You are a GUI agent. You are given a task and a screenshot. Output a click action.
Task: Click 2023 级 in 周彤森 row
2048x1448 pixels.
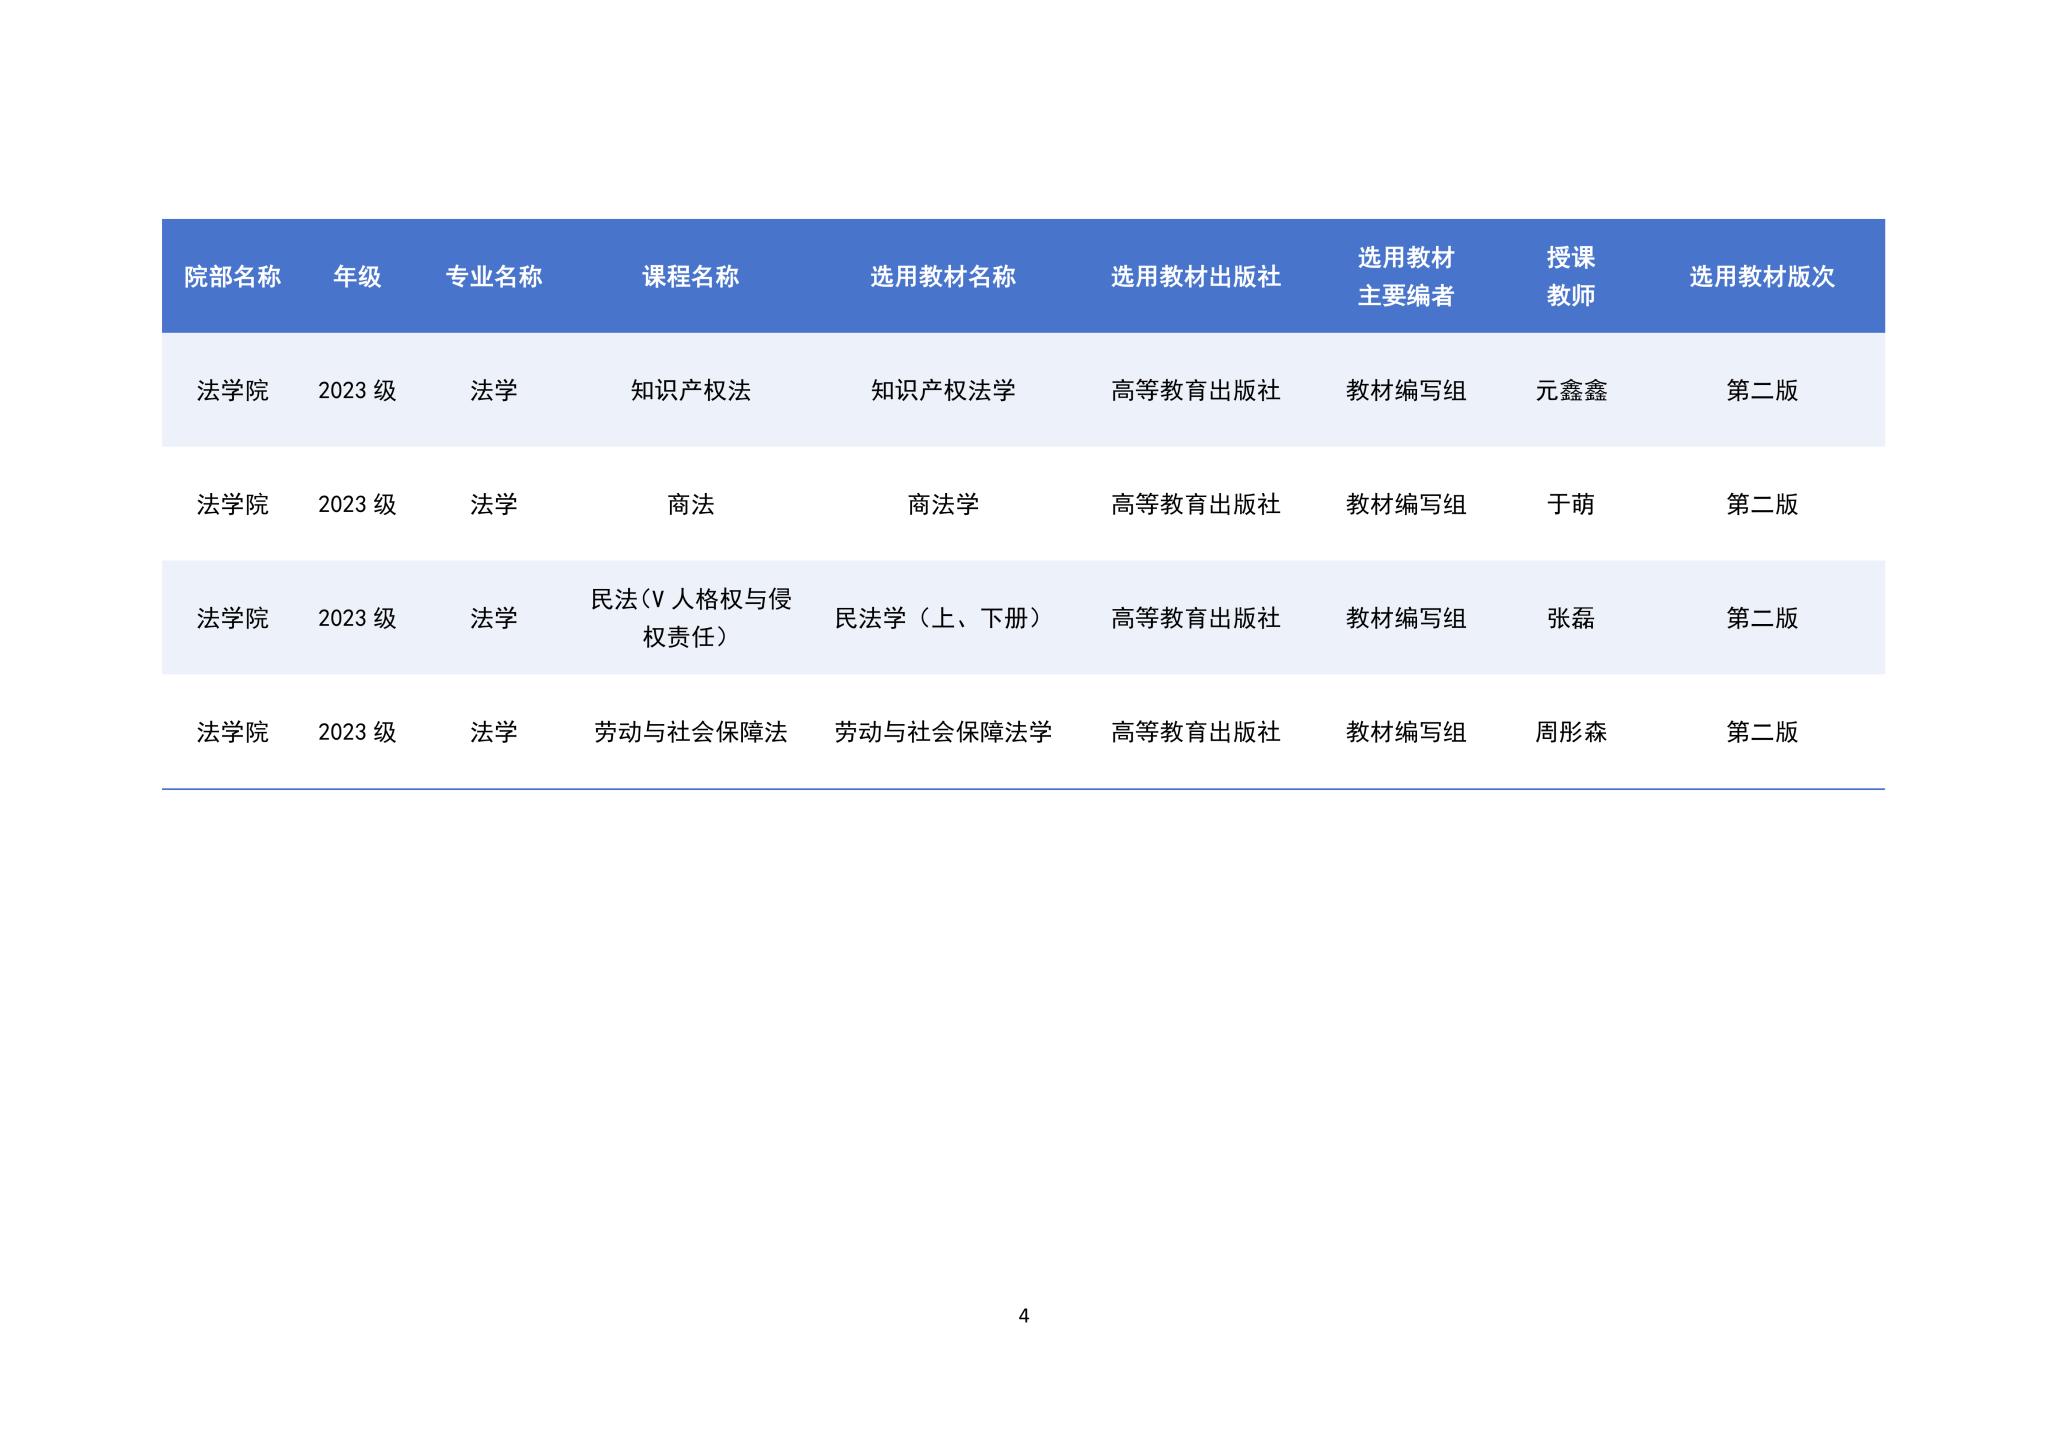(x=357, y=733)
